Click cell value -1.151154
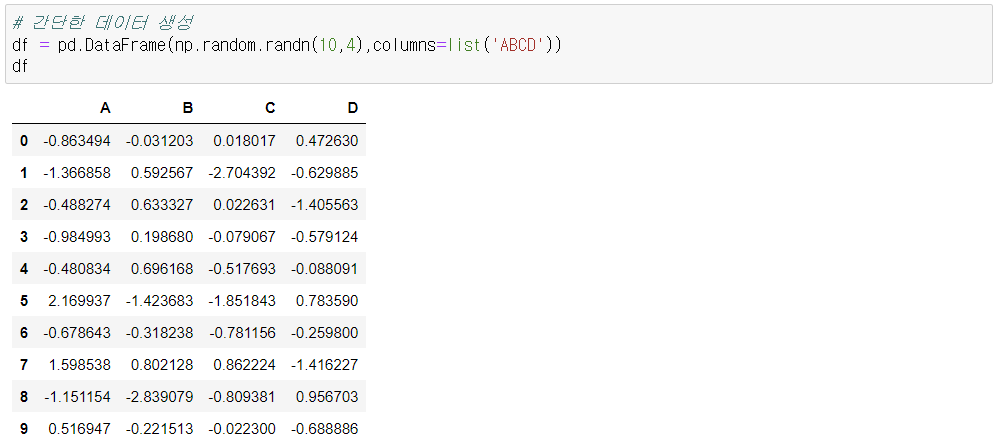995x437 pixels. coord(77,397)
